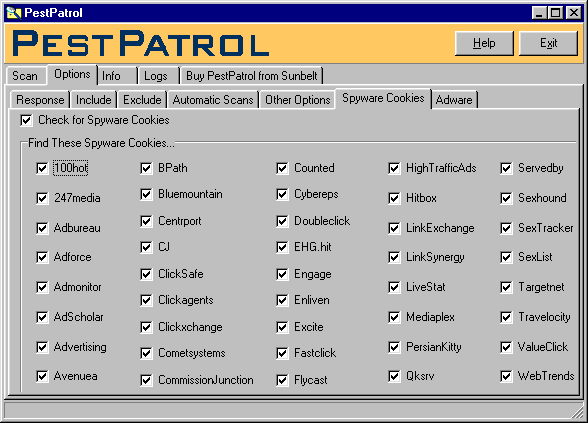This screenshot has height=423, width=588.
Task: Uncheck the BPath checkbox
Action: 146,168
